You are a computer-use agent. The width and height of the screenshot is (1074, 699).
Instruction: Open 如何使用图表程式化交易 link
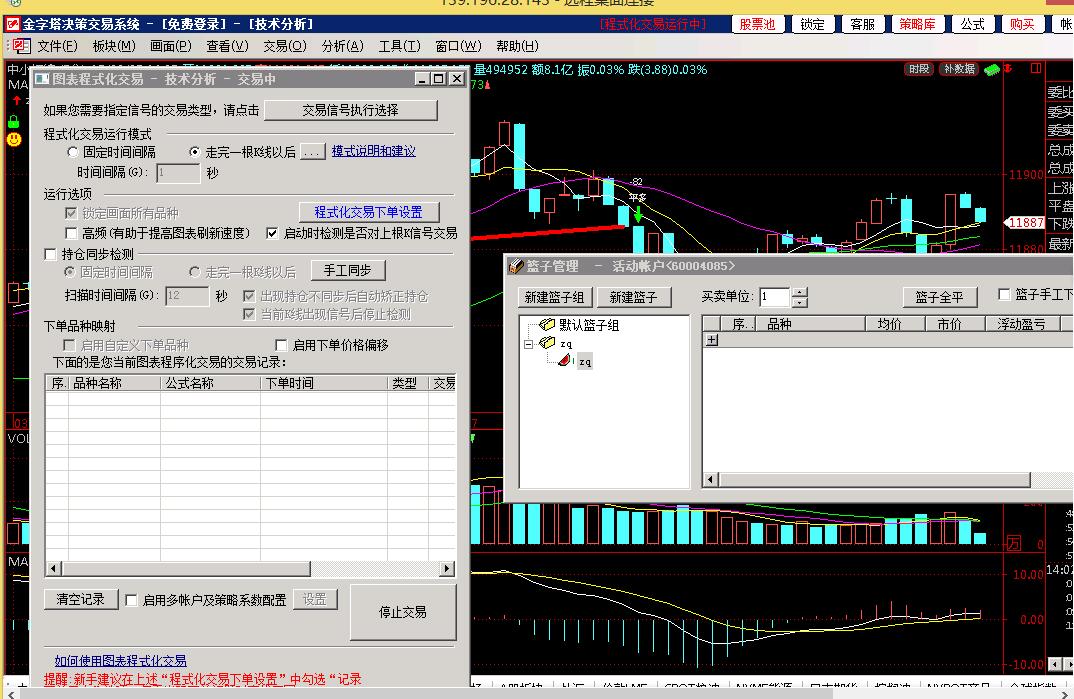pyautogui.click(x=121, y=661)
